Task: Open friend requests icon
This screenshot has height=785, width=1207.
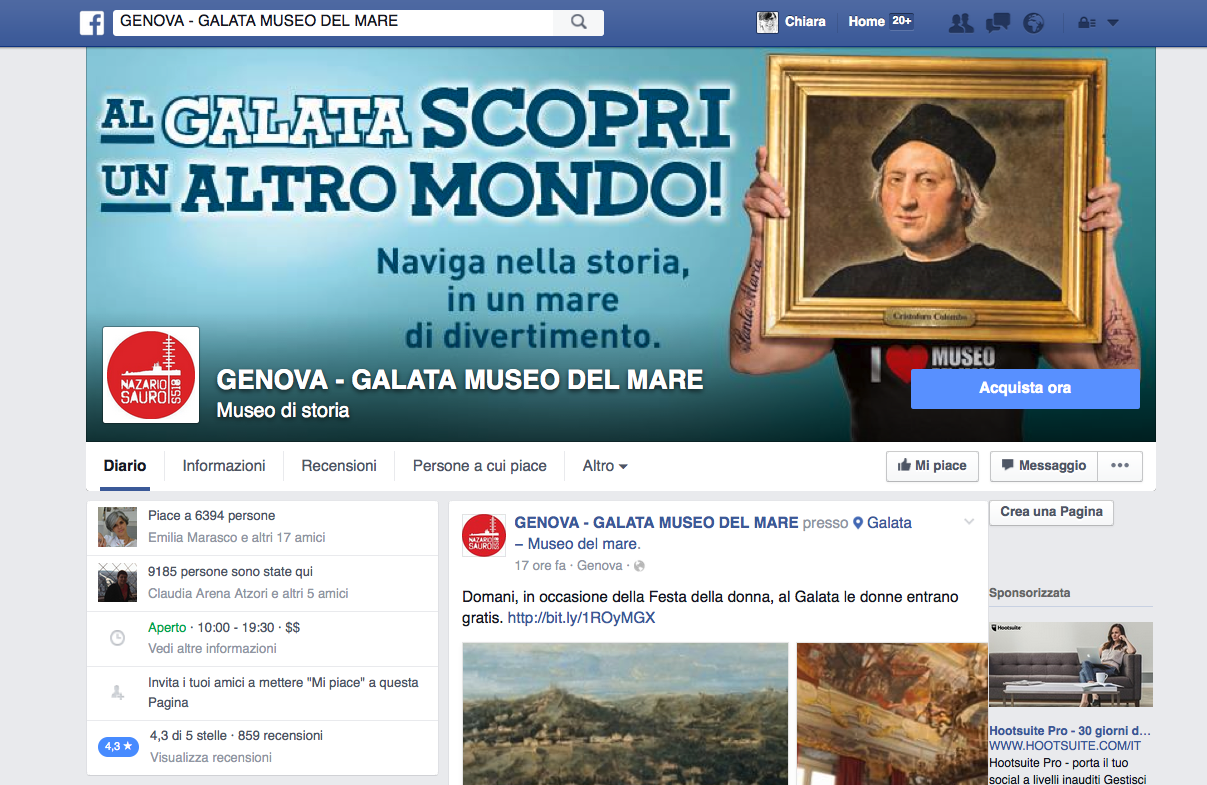Action: click(x=961, y=23)
